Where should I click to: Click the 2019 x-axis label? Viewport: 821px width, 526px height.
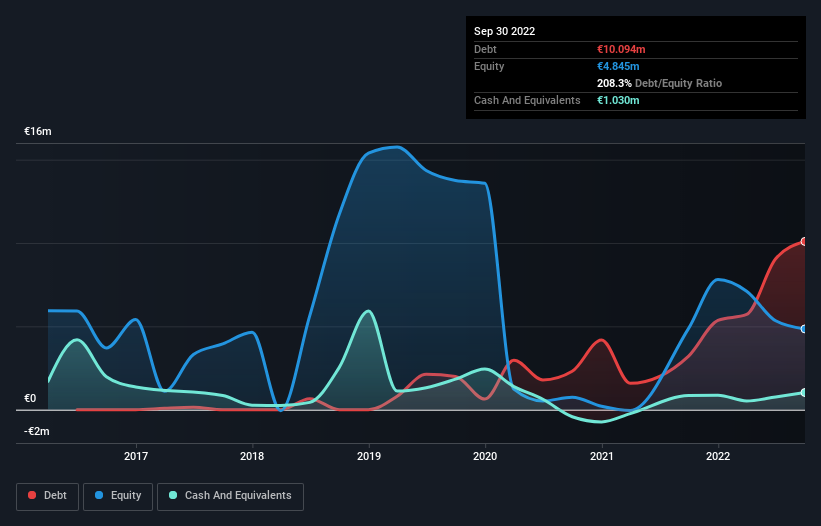(x=369, y=456)
